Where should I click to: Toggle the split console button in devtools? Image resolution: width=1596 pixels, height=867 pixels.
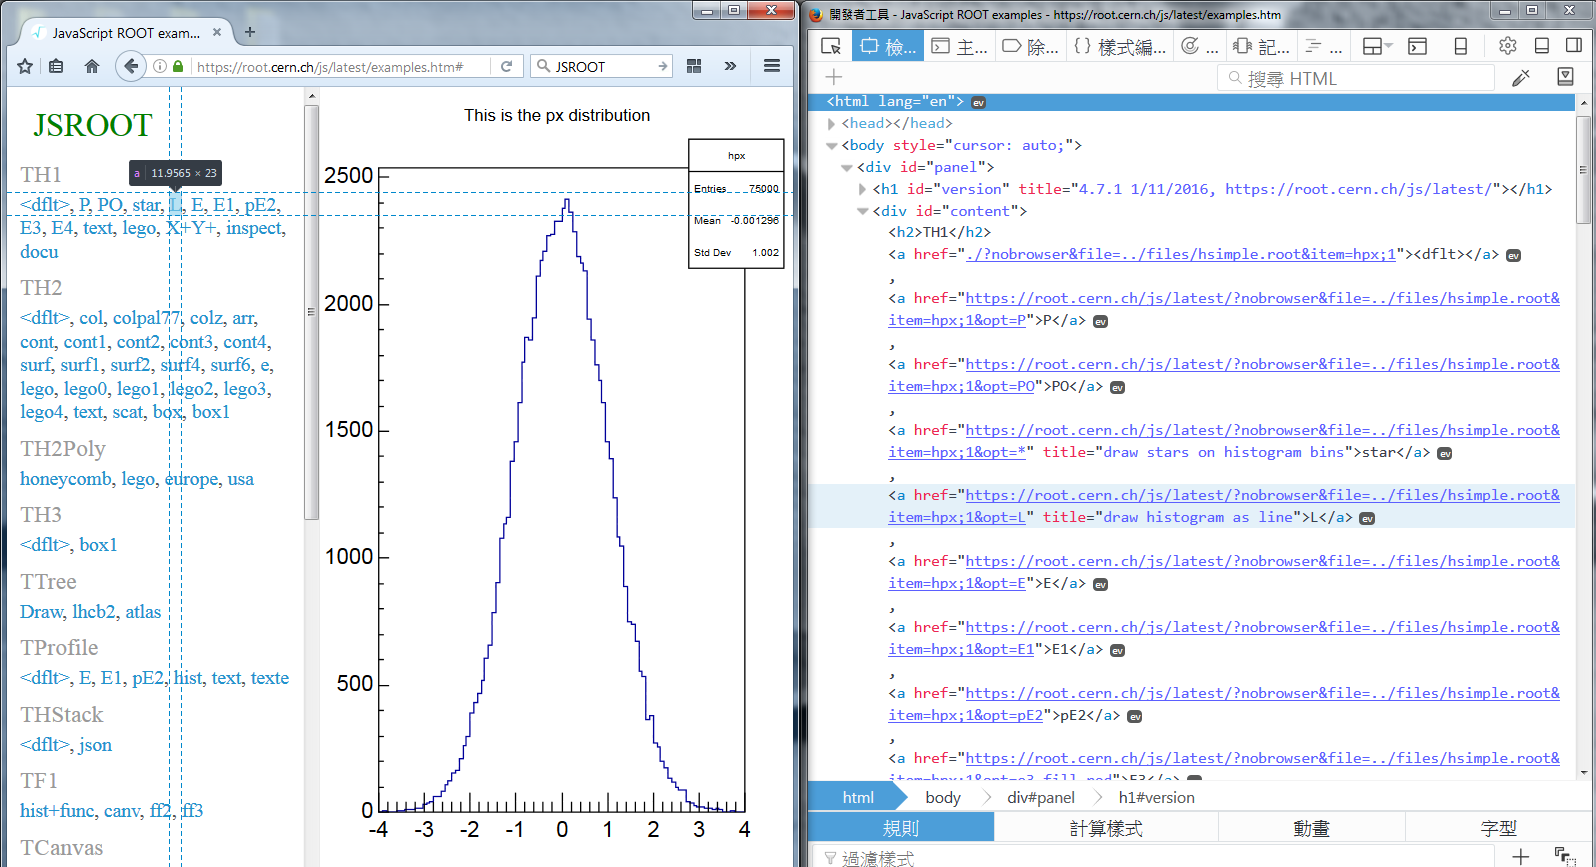(x=1417, y=46)
